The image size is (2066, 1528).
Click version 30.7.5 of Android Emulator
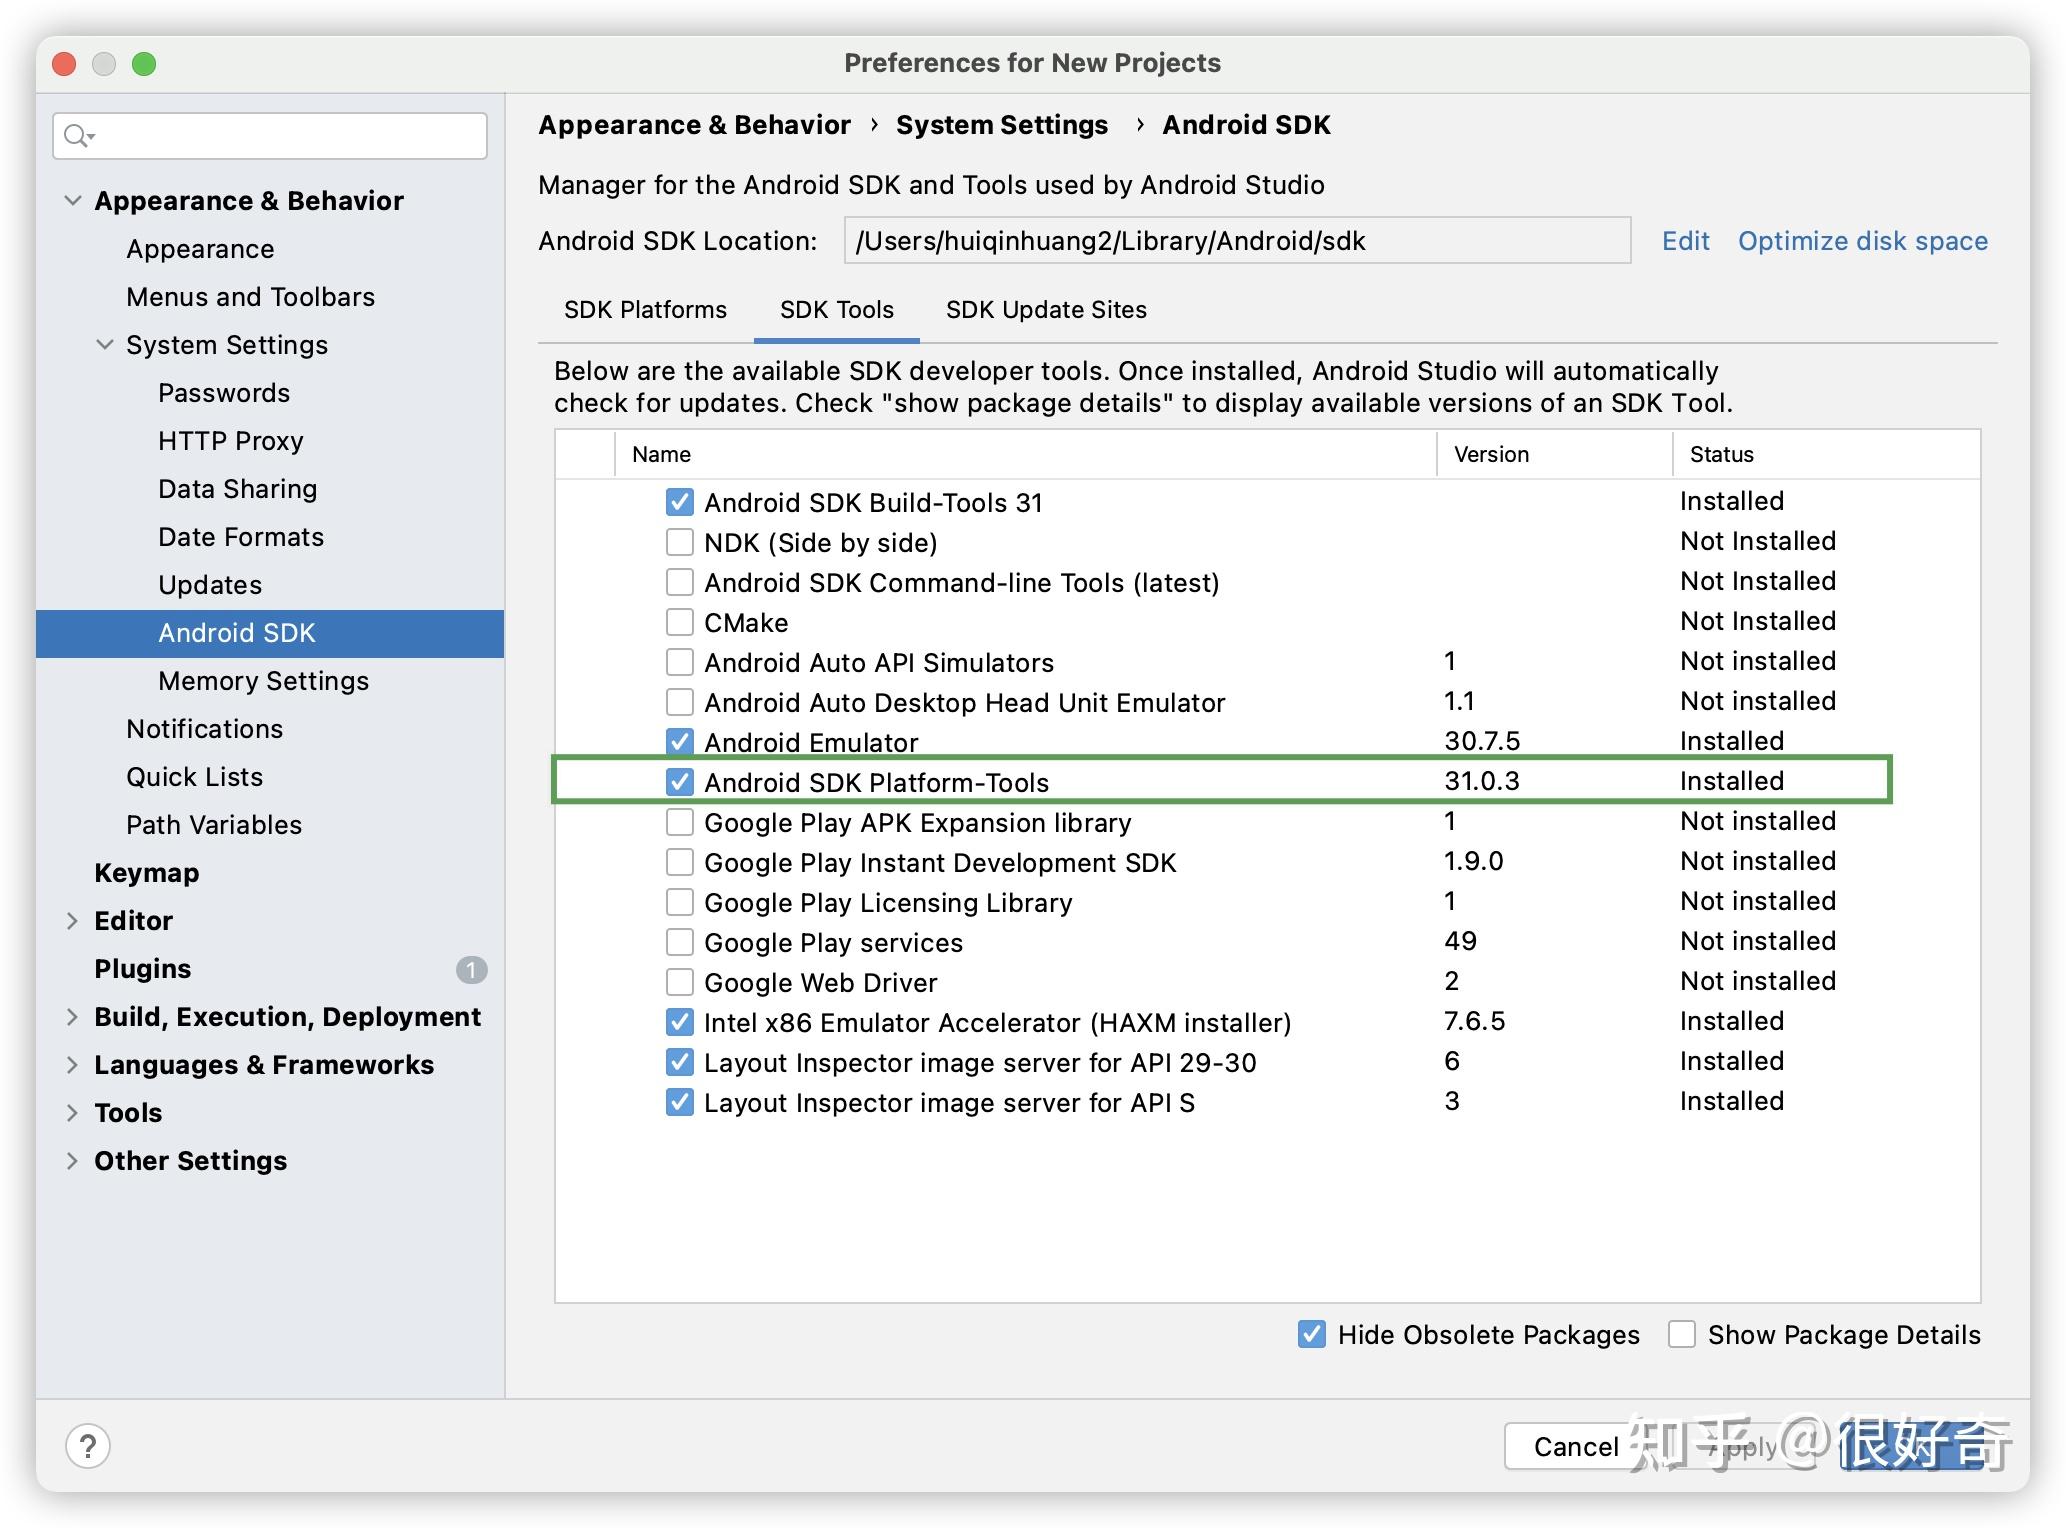(1481, 741)
